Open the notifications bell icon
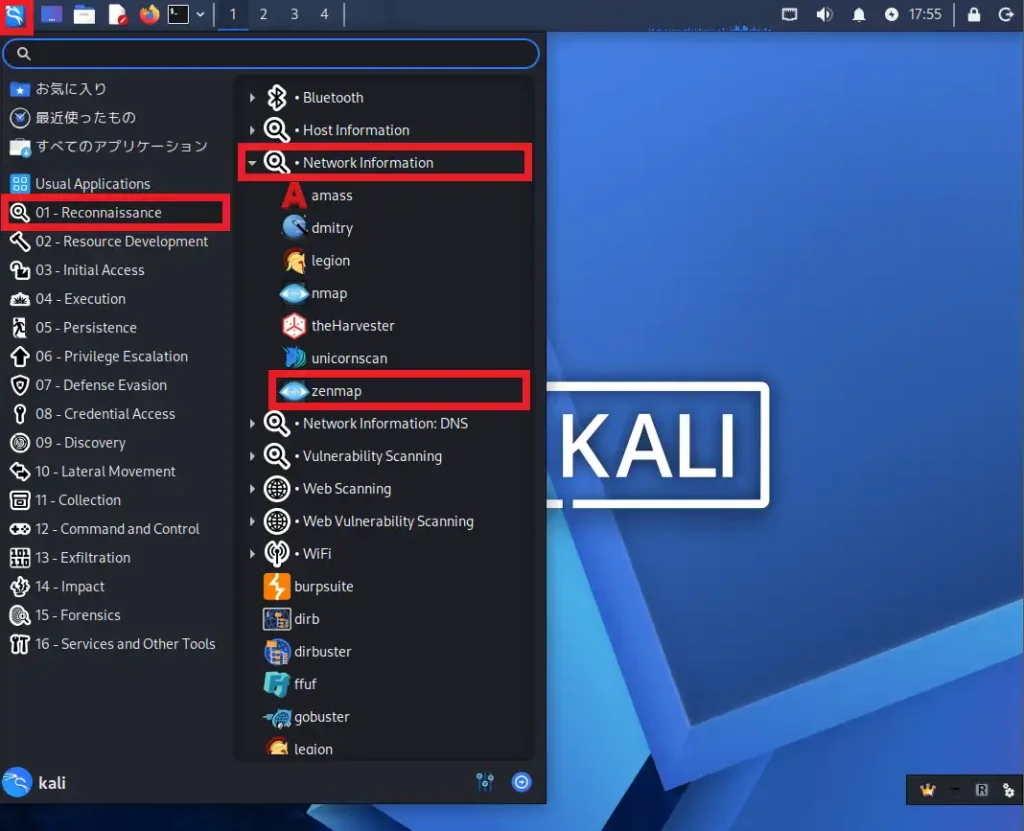 859,14
